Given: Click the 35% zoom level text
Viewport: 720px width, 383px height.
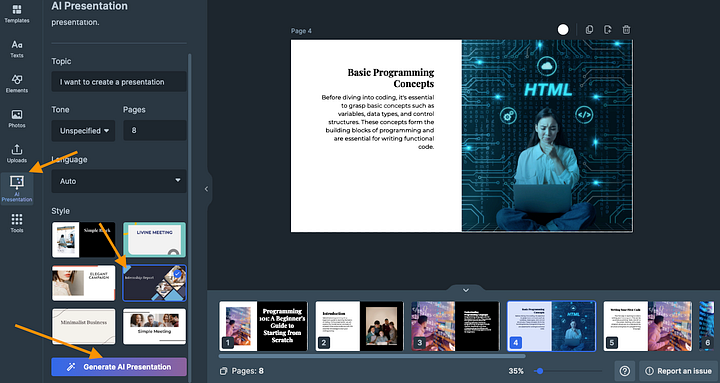Looking at the screenshot, I should pyautogui.click(x=516, y=371).
